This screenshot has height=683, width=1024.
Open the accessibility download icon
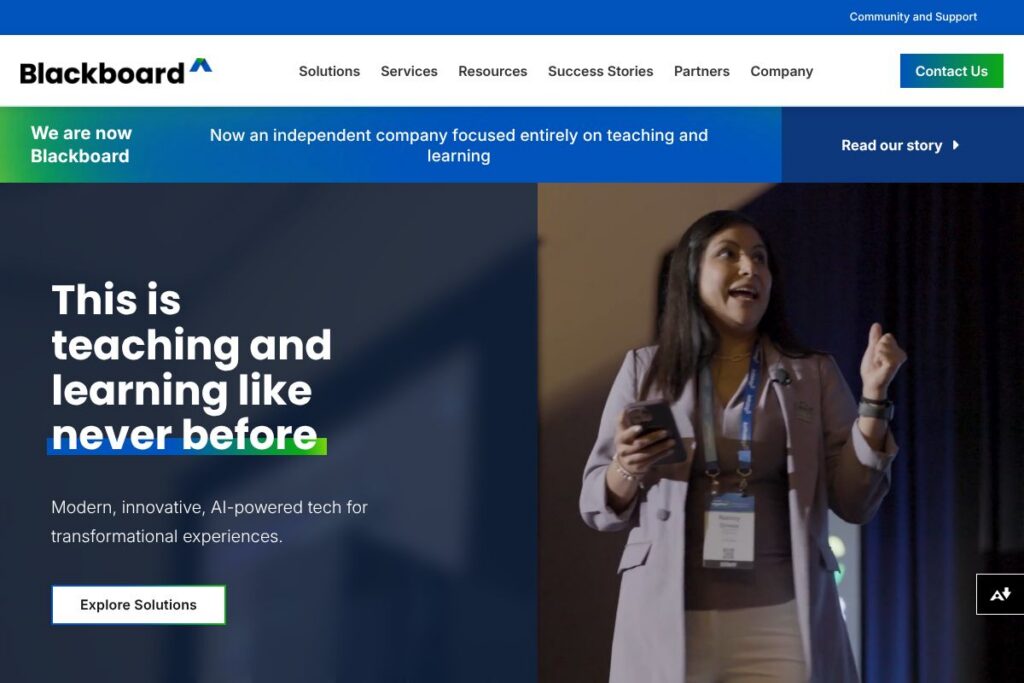1000,594
